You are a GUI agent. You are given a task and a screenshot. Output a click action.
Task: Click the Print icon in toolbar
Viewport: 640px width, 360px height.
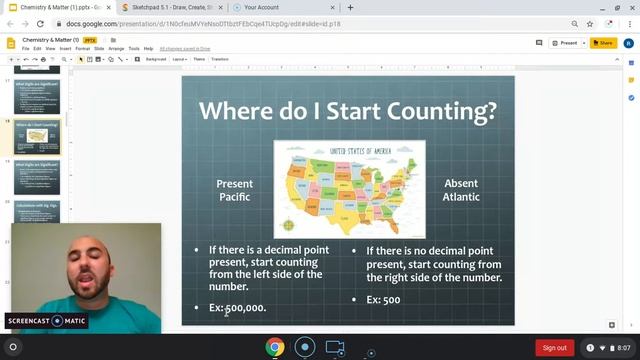click(43, 60)
